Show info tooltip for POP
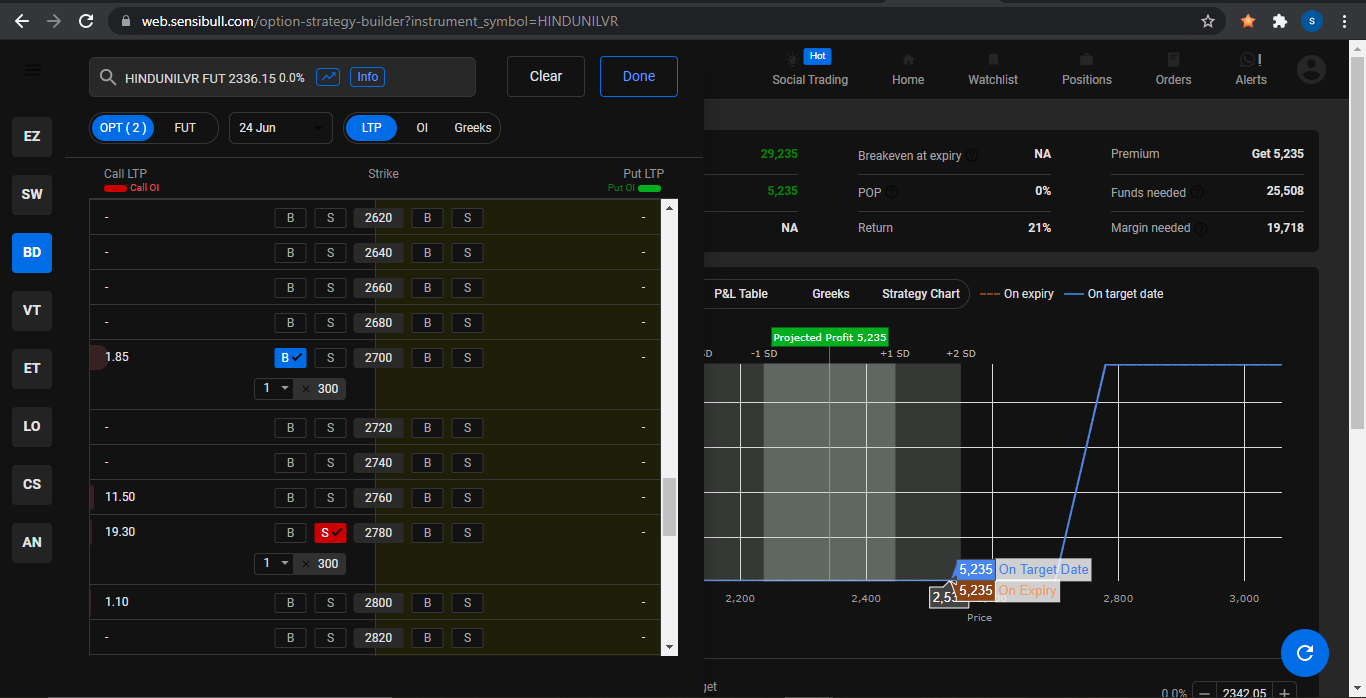The image size is (1366, 698). 892,192
